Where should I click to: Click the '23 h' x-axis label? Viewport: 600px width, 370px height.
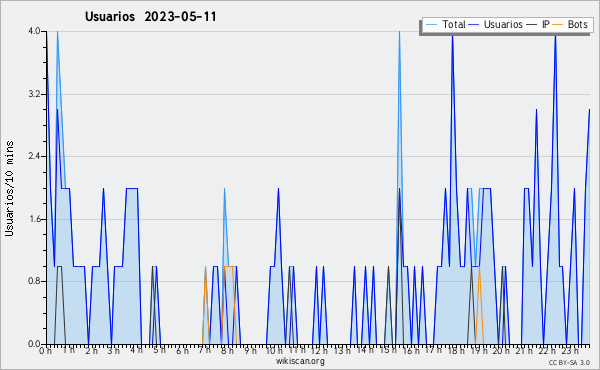570,350
